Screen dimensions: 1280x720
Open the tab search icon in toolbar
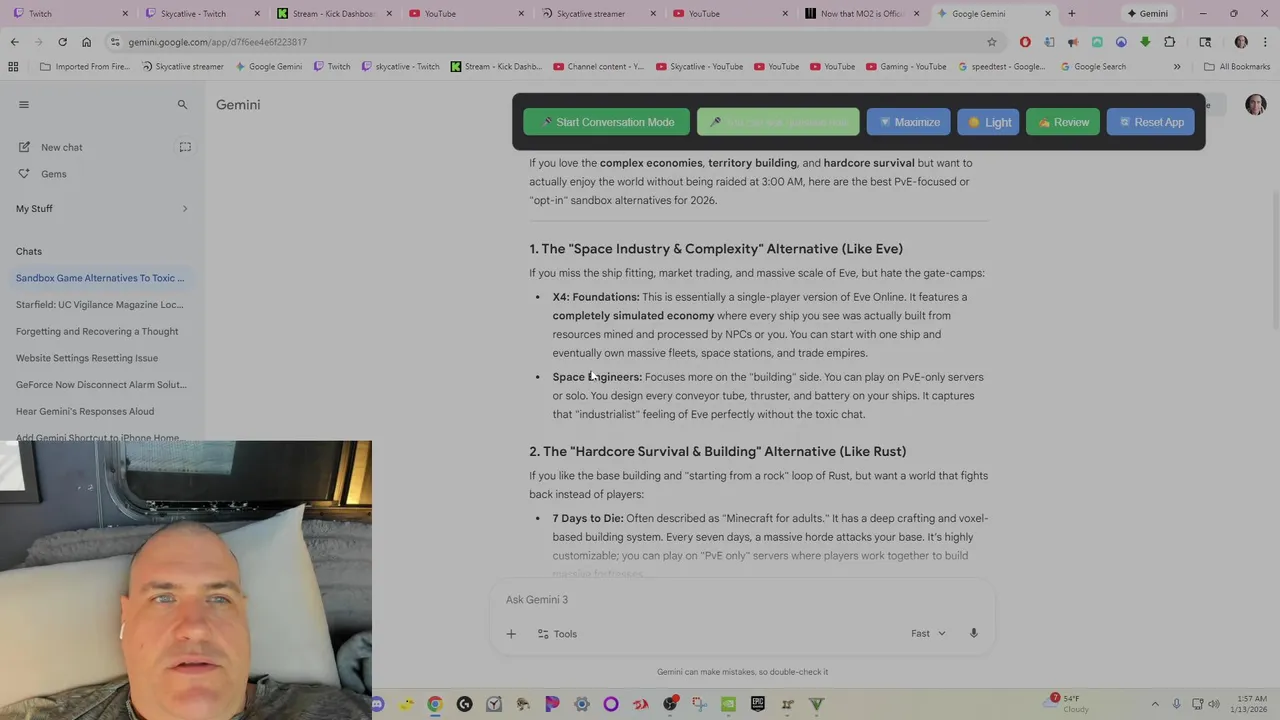pos(1205,42)
